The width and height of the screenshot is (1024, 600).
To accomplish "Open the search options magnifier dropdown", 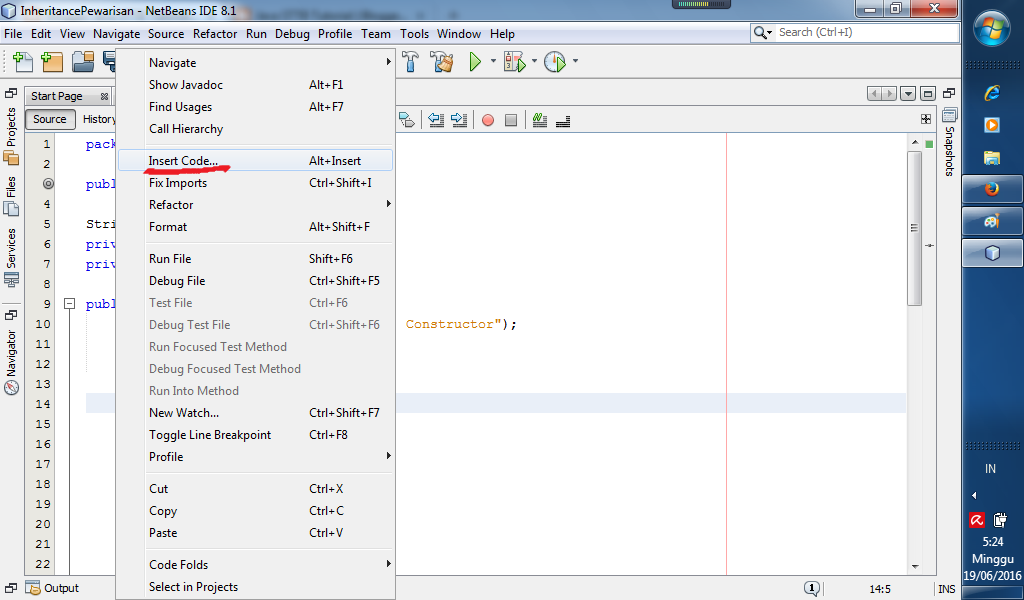I will coord(762,32).
